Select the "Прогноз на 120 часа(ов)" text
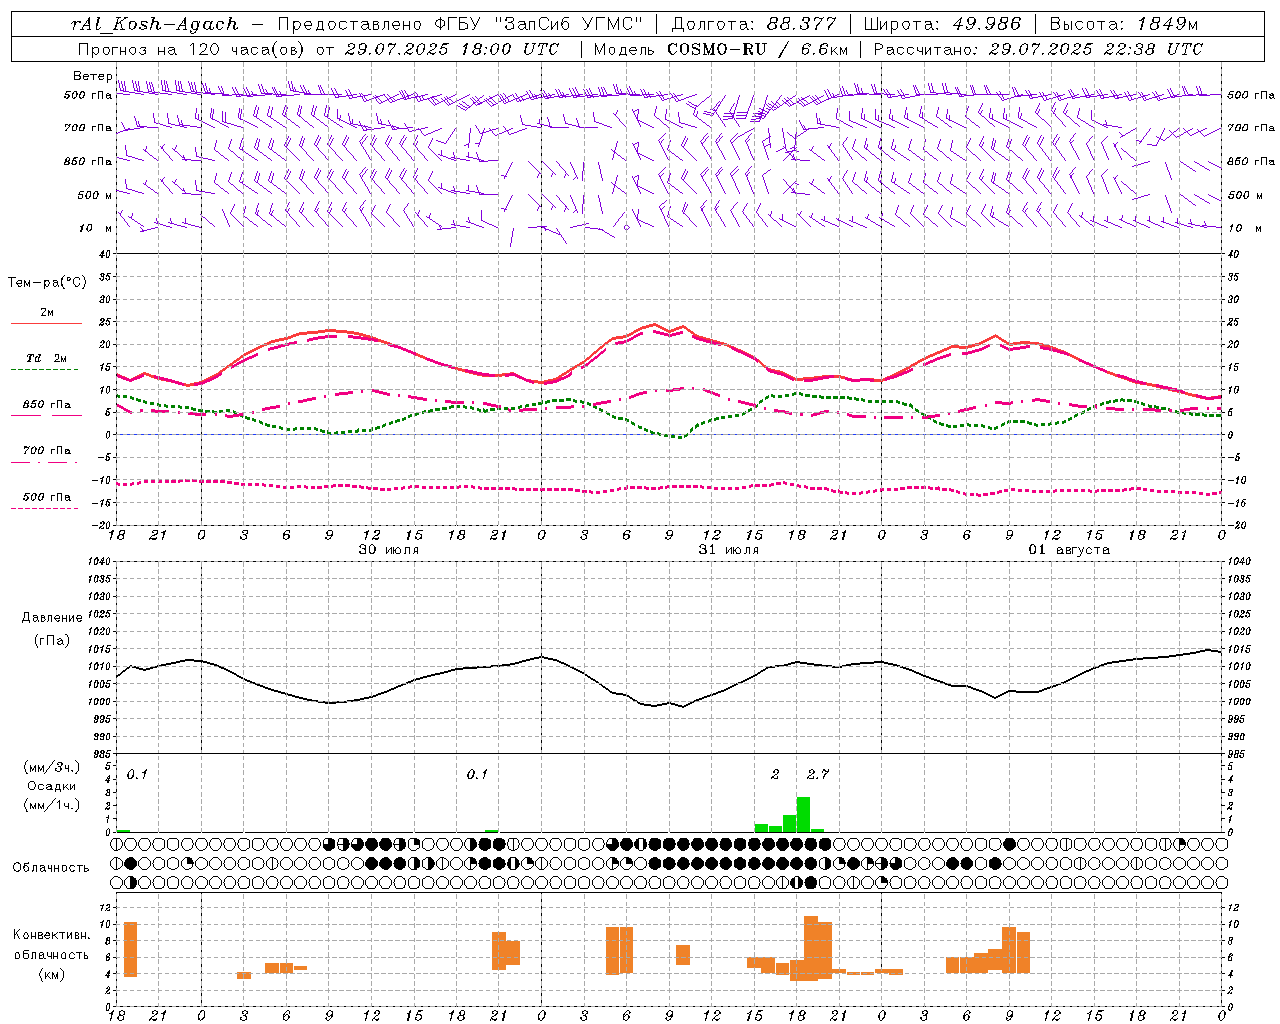The height and width of the screenshot is (1024, 1280). (x=193, y=49)
